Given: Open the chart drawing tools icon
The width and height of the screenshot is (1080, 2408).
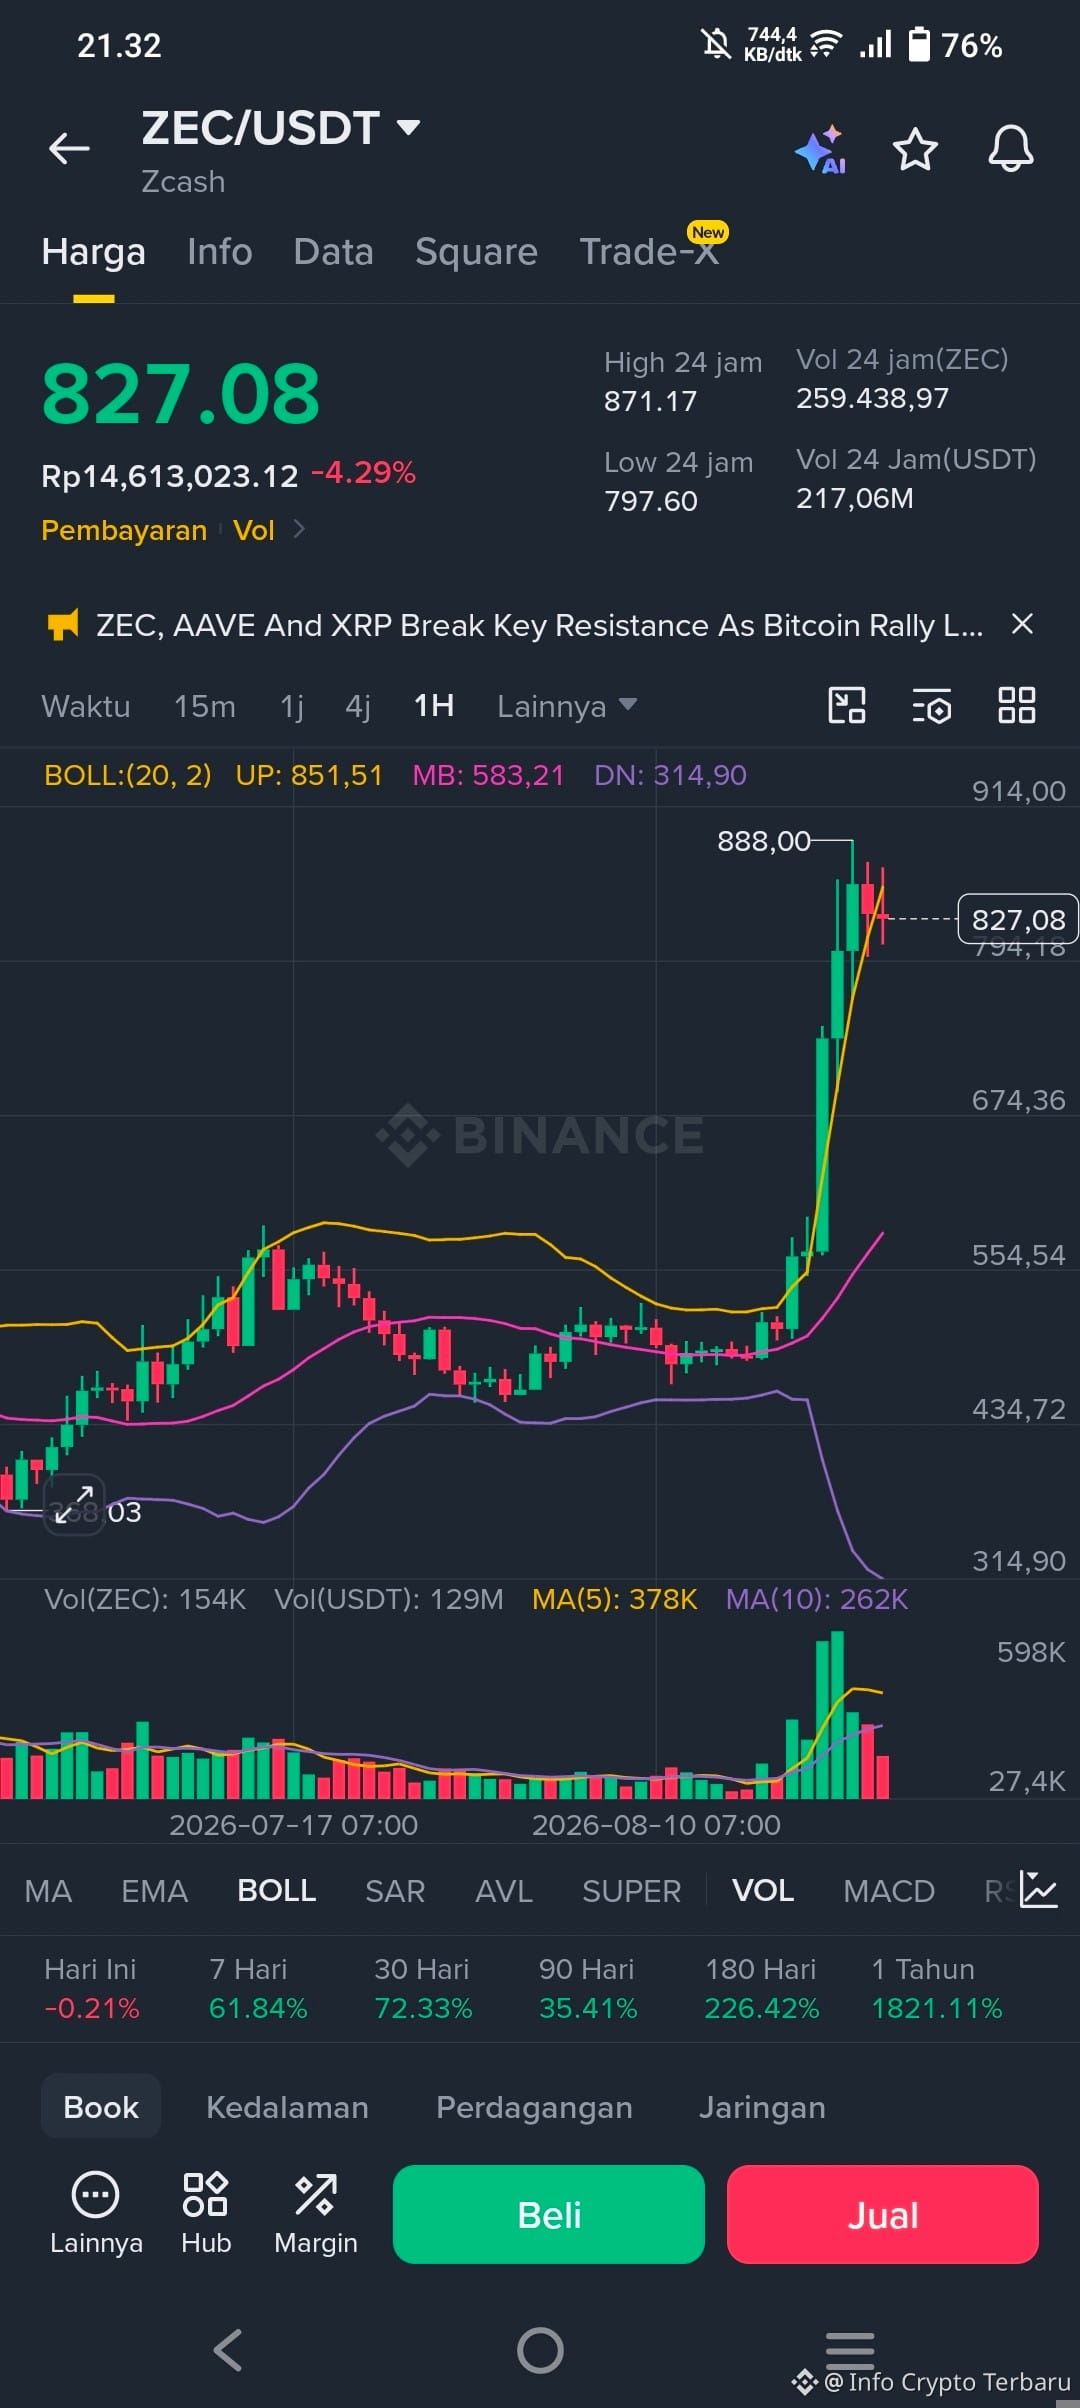Looking at the screenshot, I should (x=847, y=705).
